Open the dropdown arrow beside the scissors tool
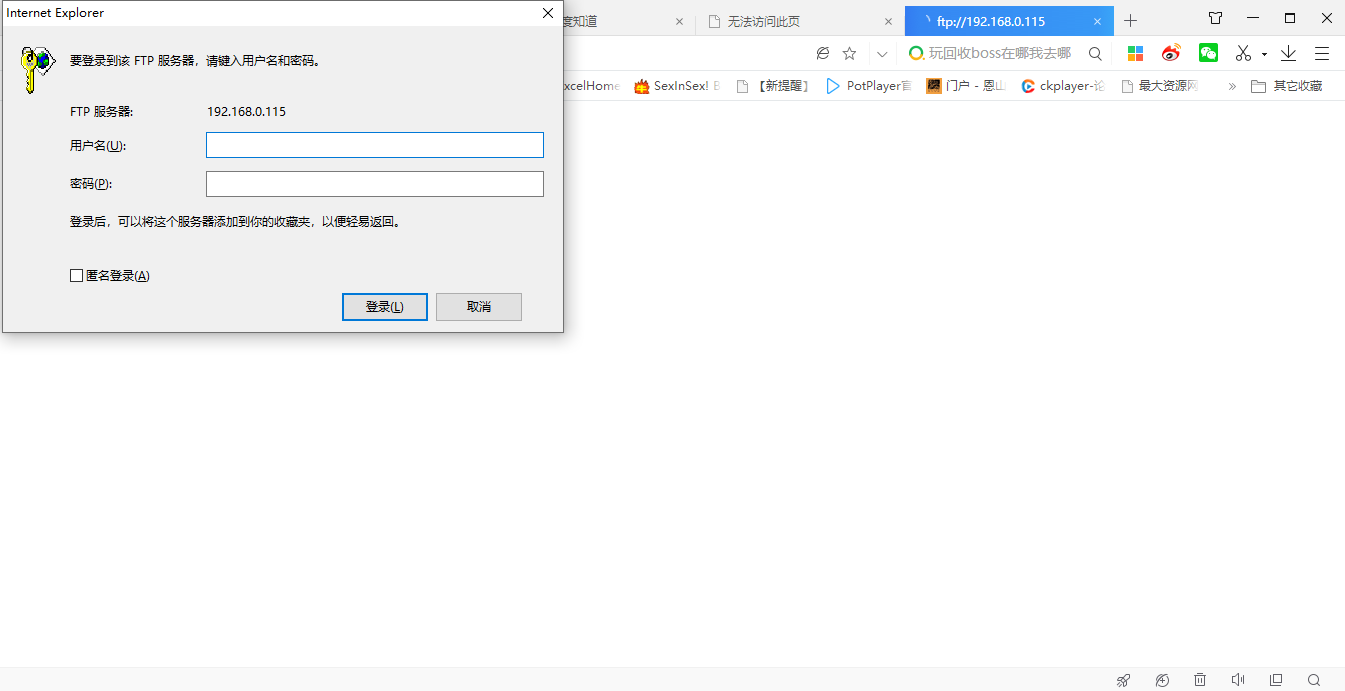Image resolution: width=1345 pixels, height=691 pixels. click(1262, 53)
